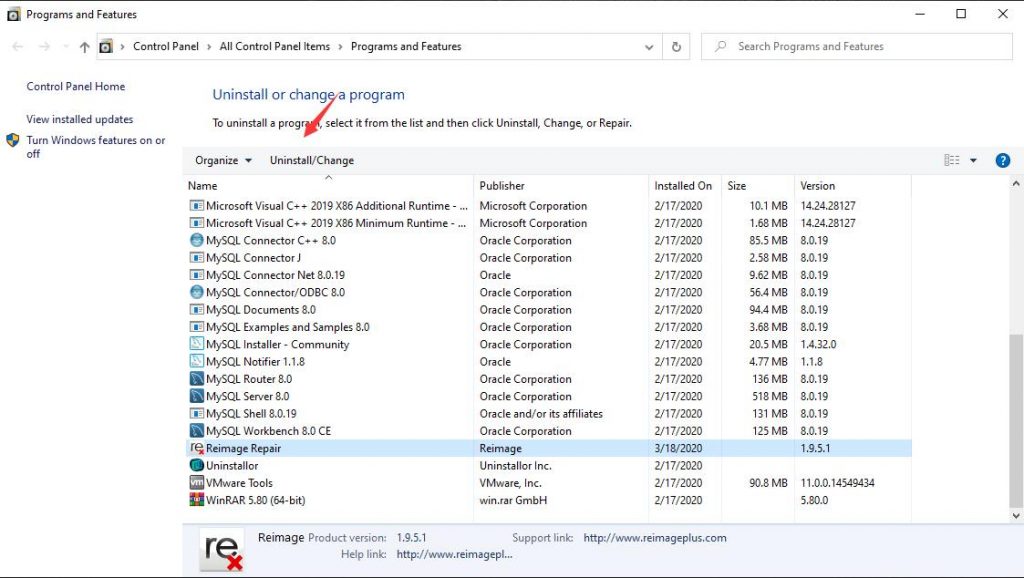Click the Control Panel icon in address bar

click(x=106, y=47)
